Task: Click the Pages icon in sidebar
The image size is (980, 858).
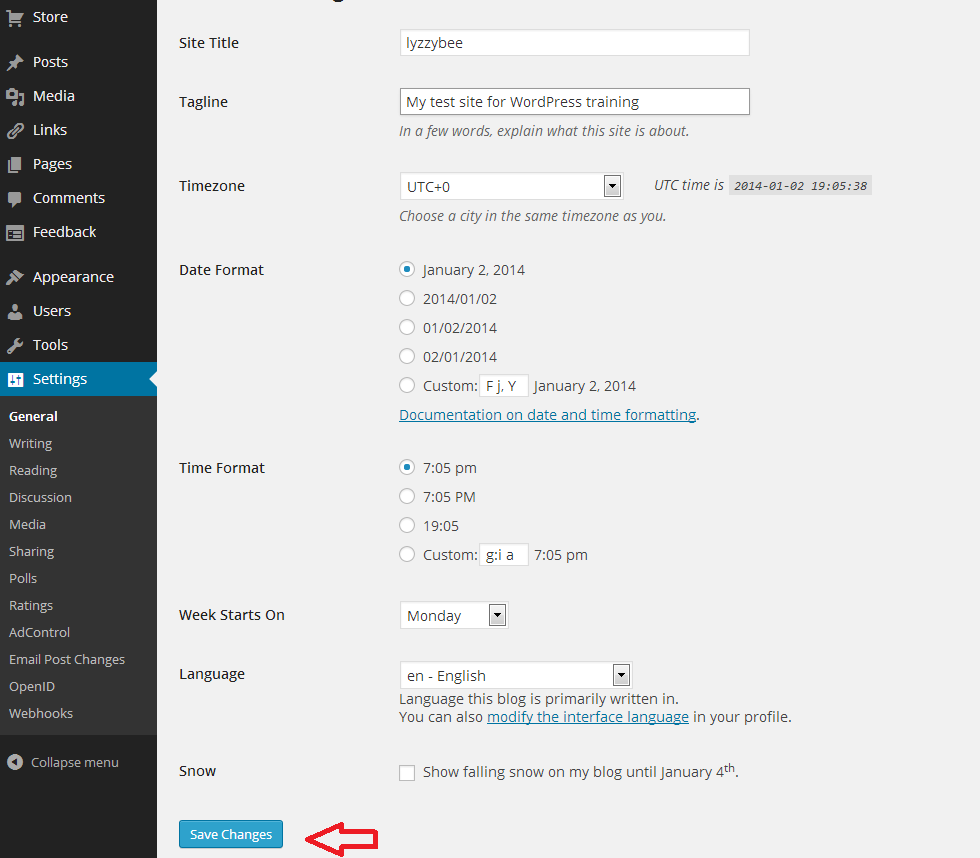Action: click(x=15, y=164)
